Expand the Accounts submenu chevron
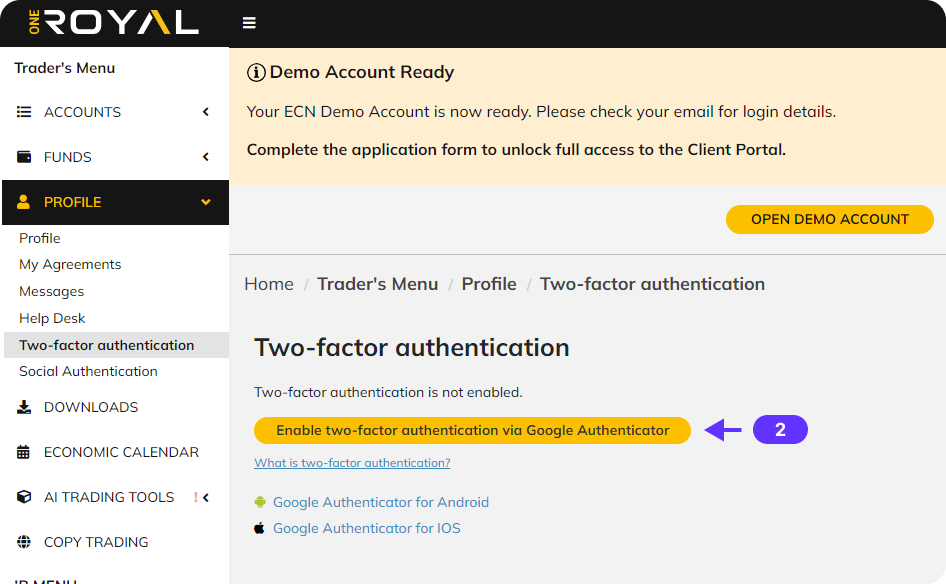The height and width of the screenshot is (584, 946). click(206, 112)
